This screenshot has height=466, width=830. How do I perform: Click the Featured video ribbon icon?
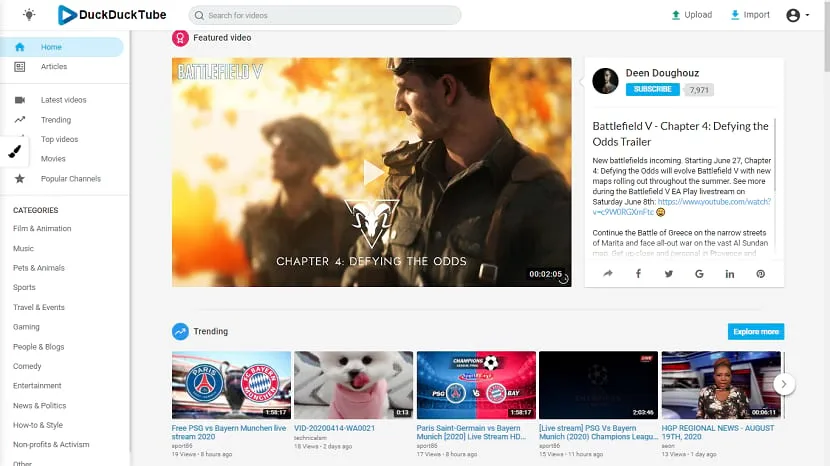point(180,38)
